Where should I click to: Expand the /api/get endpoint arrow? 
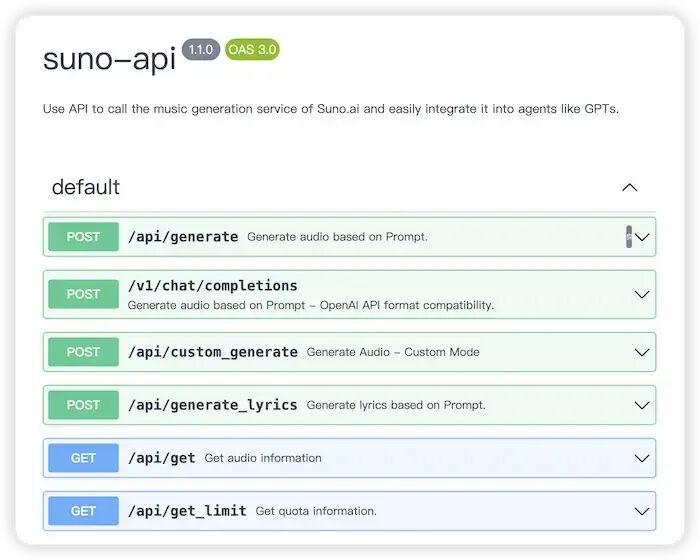tap(642, 458)
